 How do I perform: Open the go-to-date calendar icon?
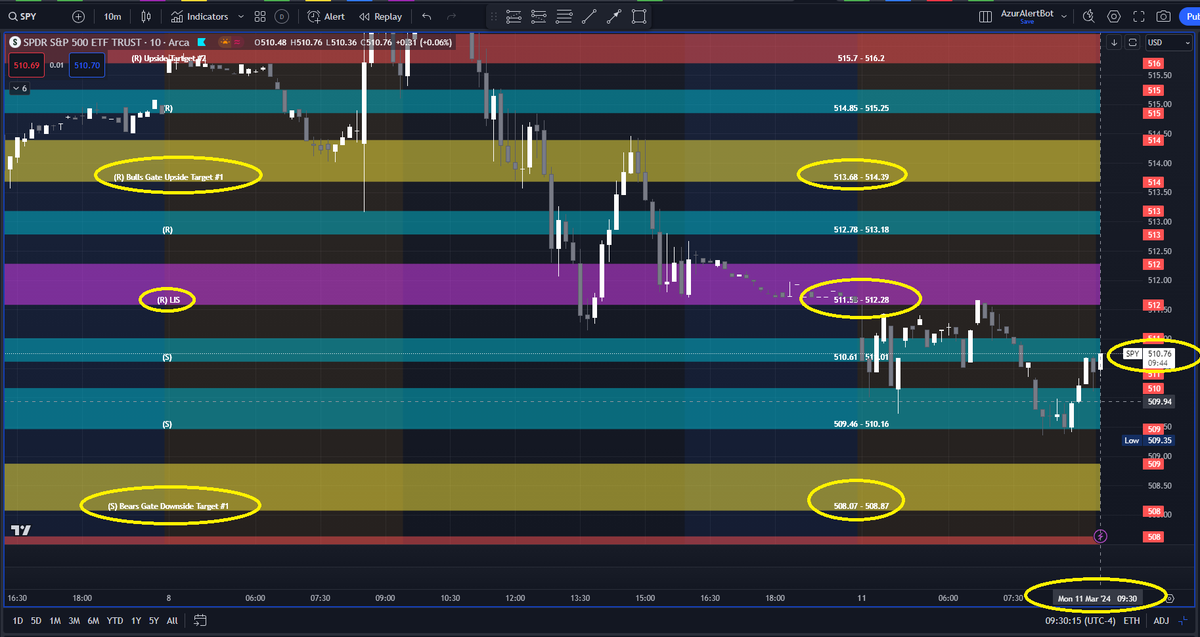pyautogui.click(x=200, y=620)
